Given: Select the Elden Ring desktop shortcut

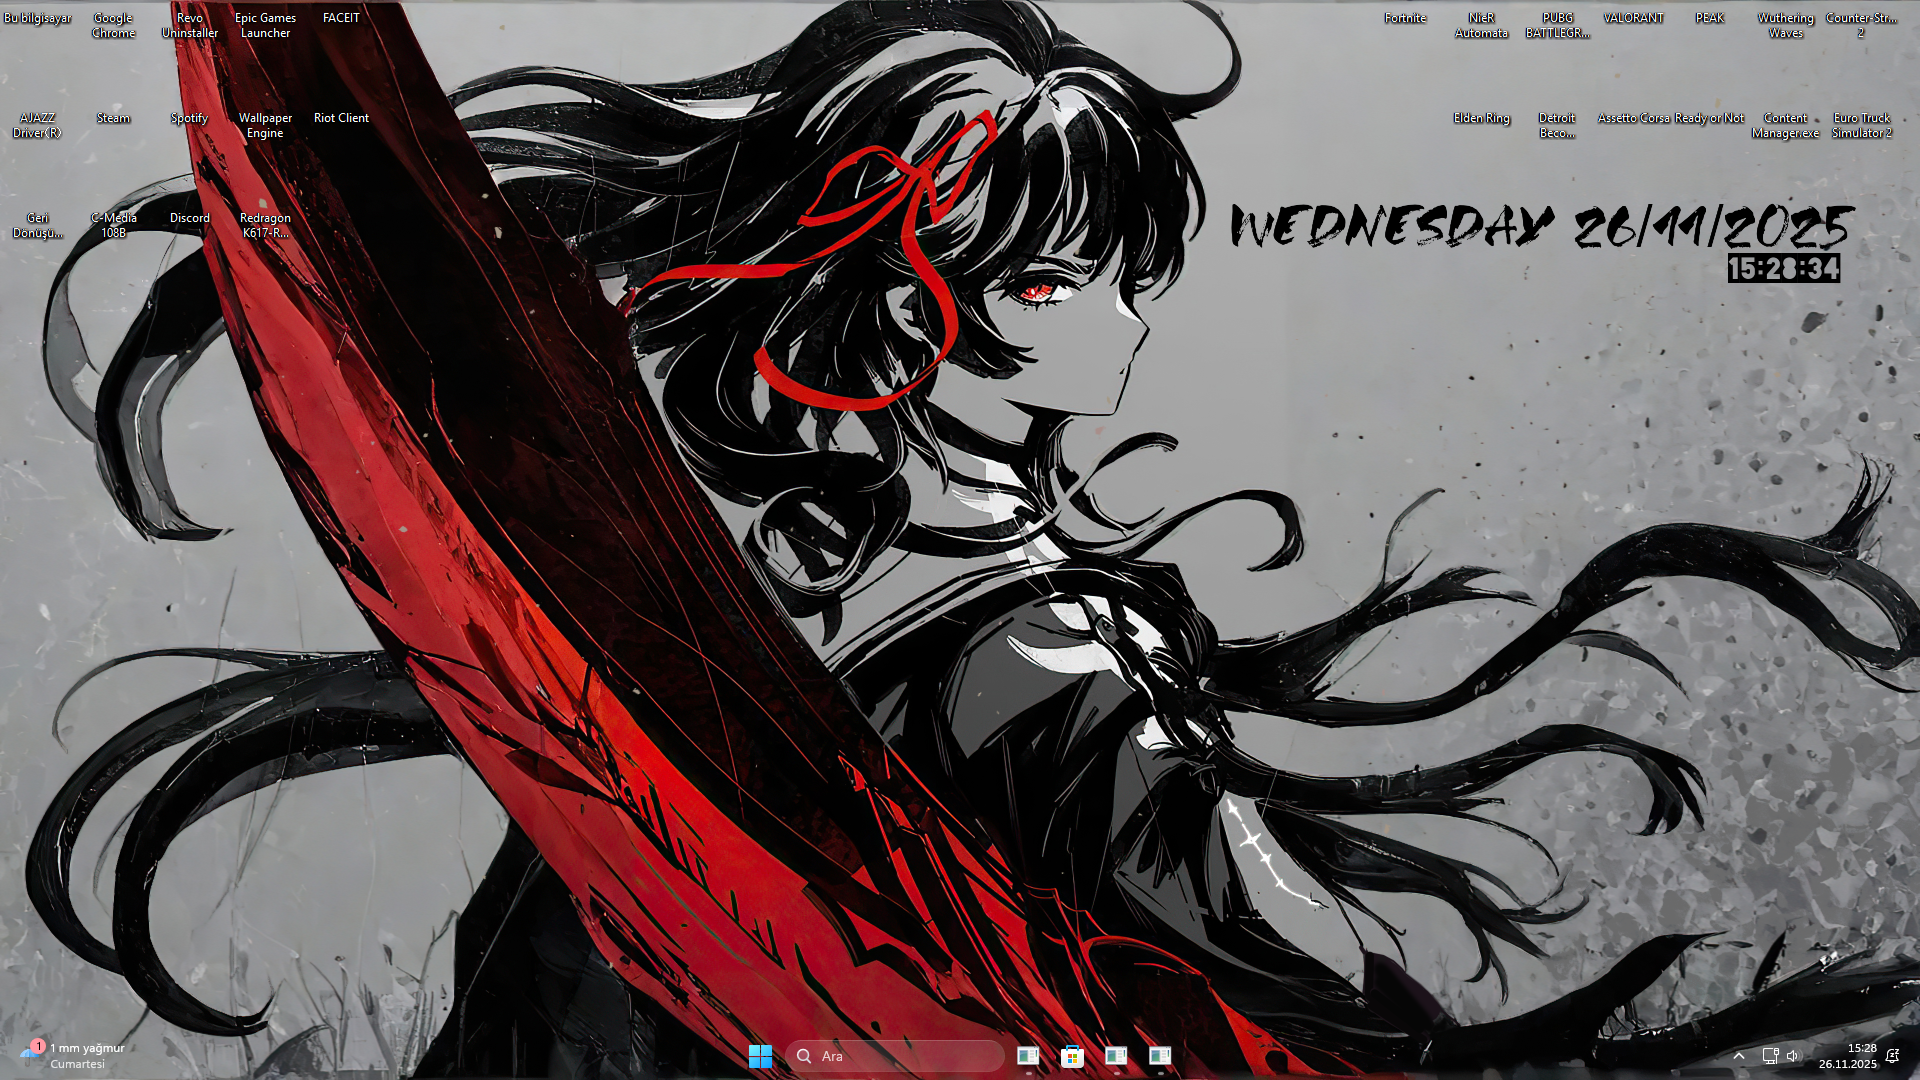Looking at the screenshot, I should point(1481,118).
